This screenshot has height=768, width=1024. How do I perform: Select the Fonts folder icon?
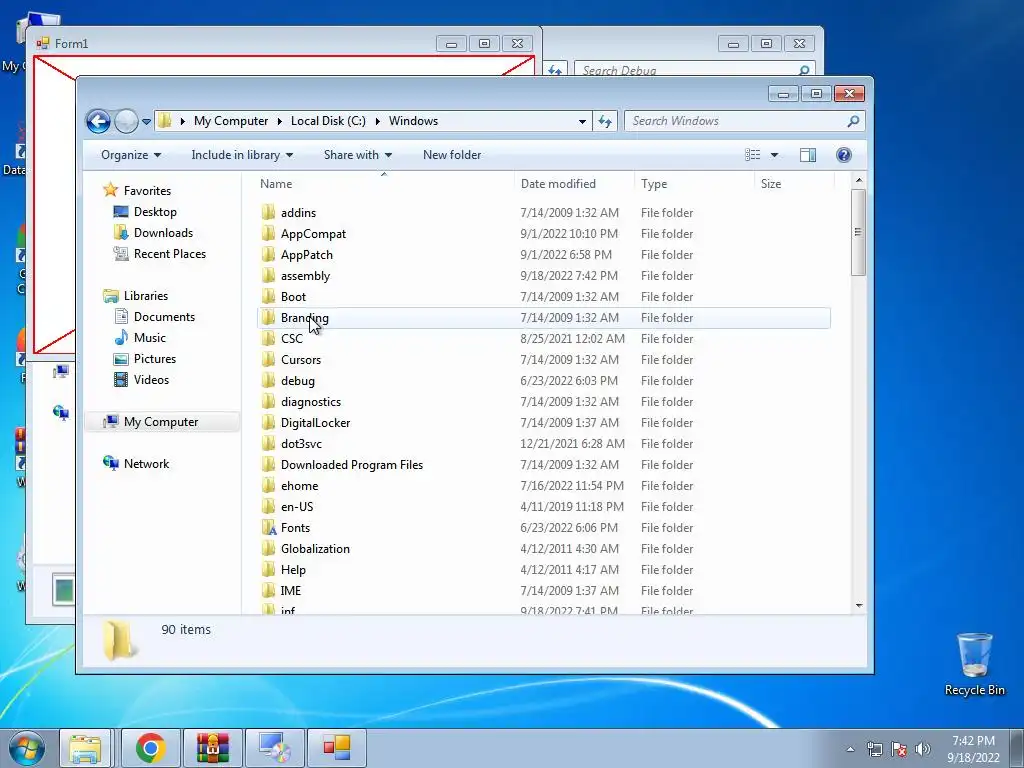pyautogui.click(x=268, y=528)
